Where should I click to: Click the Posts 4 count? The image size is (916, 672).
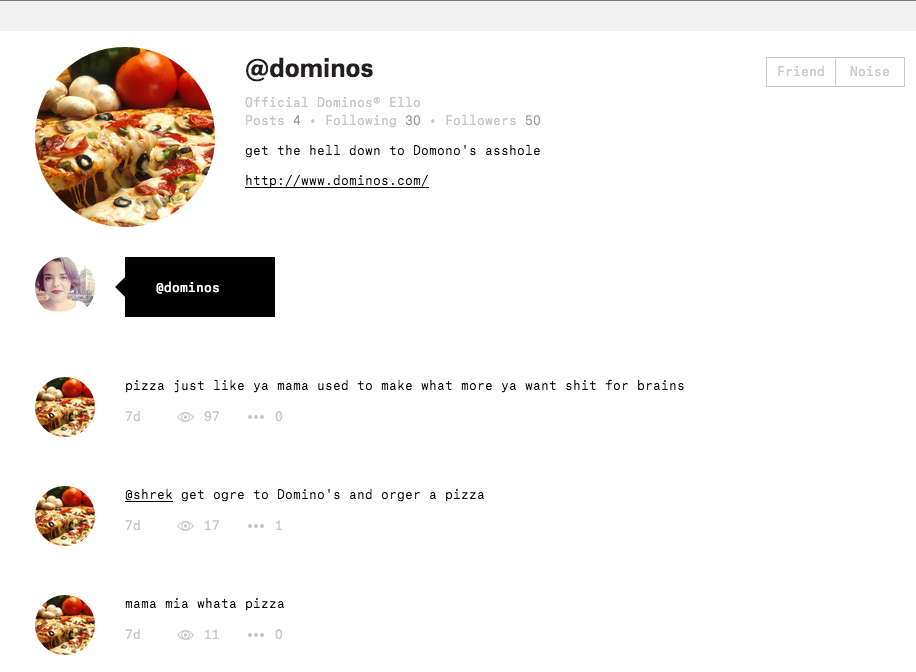coord(273,120)
